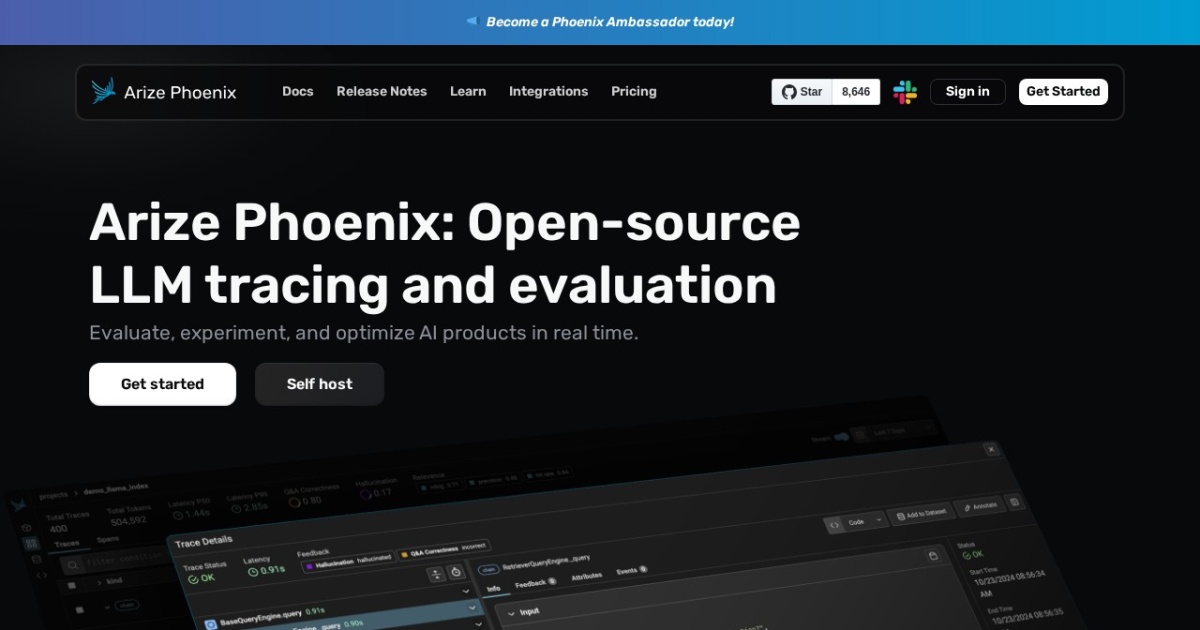Screen dimensions: 1200x630
Task: Expand the Input section in Trace Details
Action: [x=530, y=611]
